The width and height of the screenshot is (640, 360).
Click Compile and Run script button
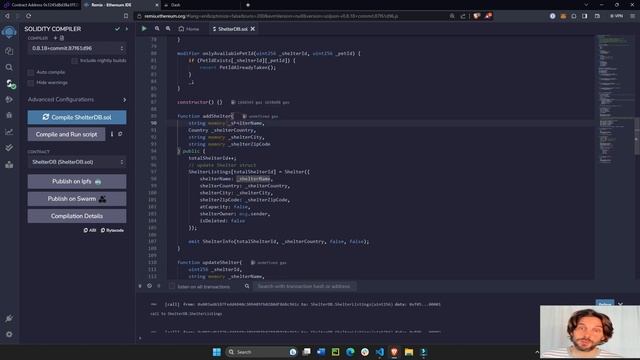[x=67, y=134]
